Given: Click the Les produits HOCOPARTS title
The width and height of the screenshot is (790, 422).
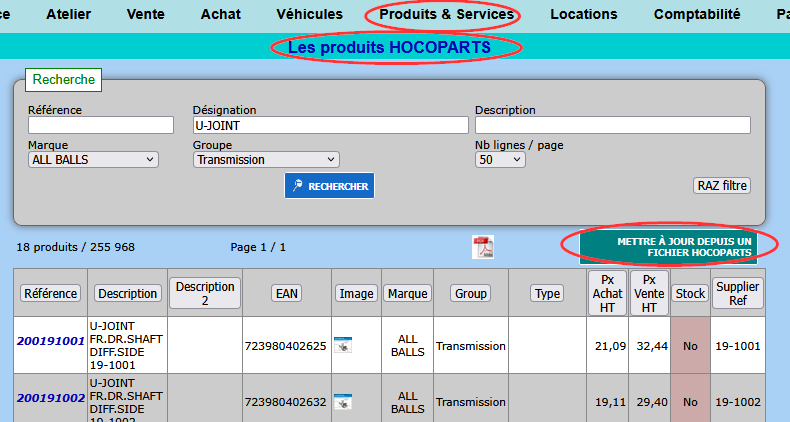Looking at the screenshot, I should [389, 47].
